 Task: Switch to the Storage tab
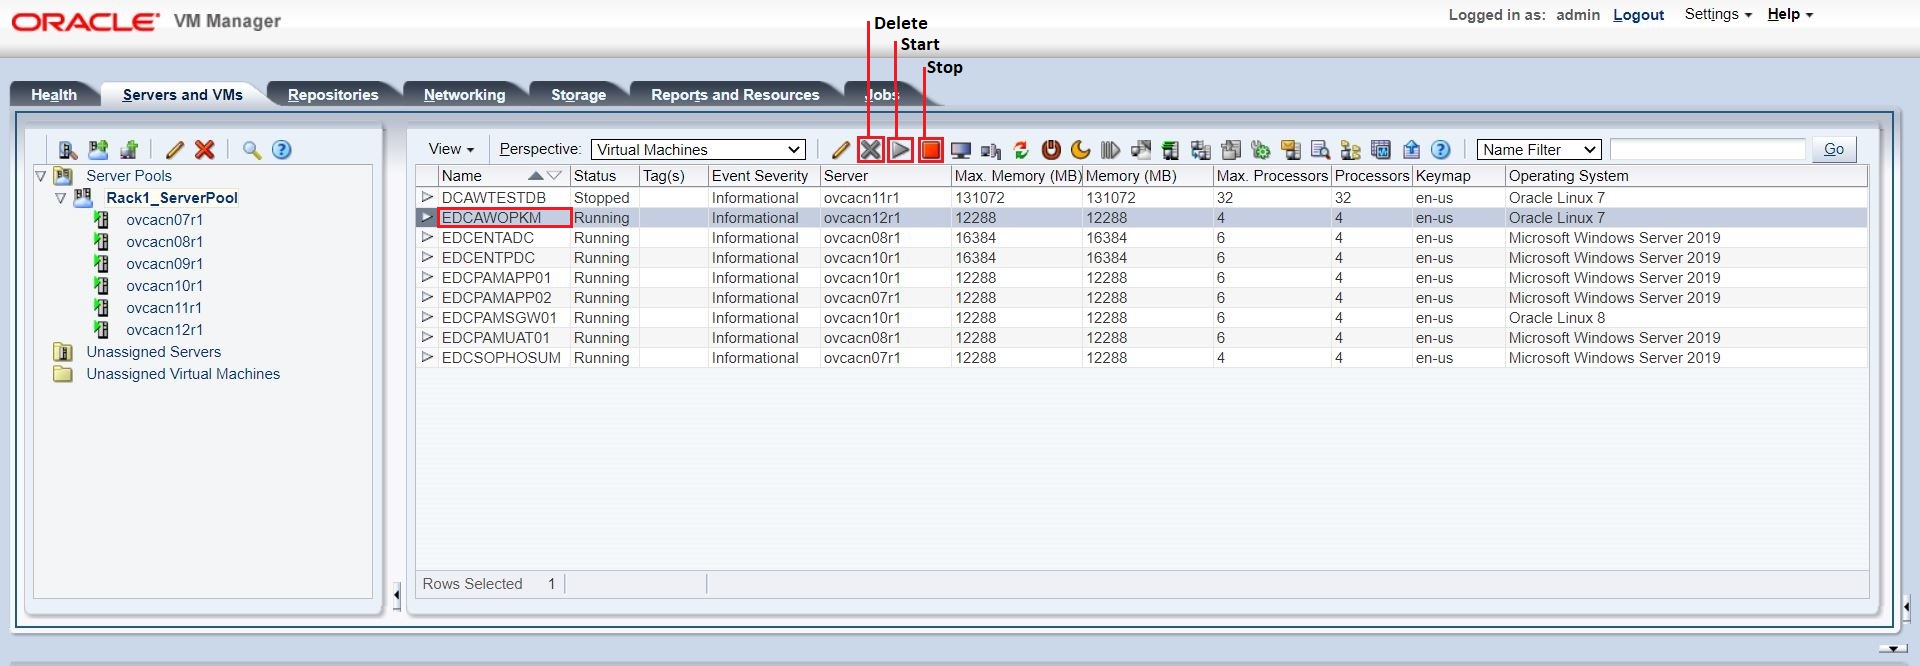coord(579,95)
